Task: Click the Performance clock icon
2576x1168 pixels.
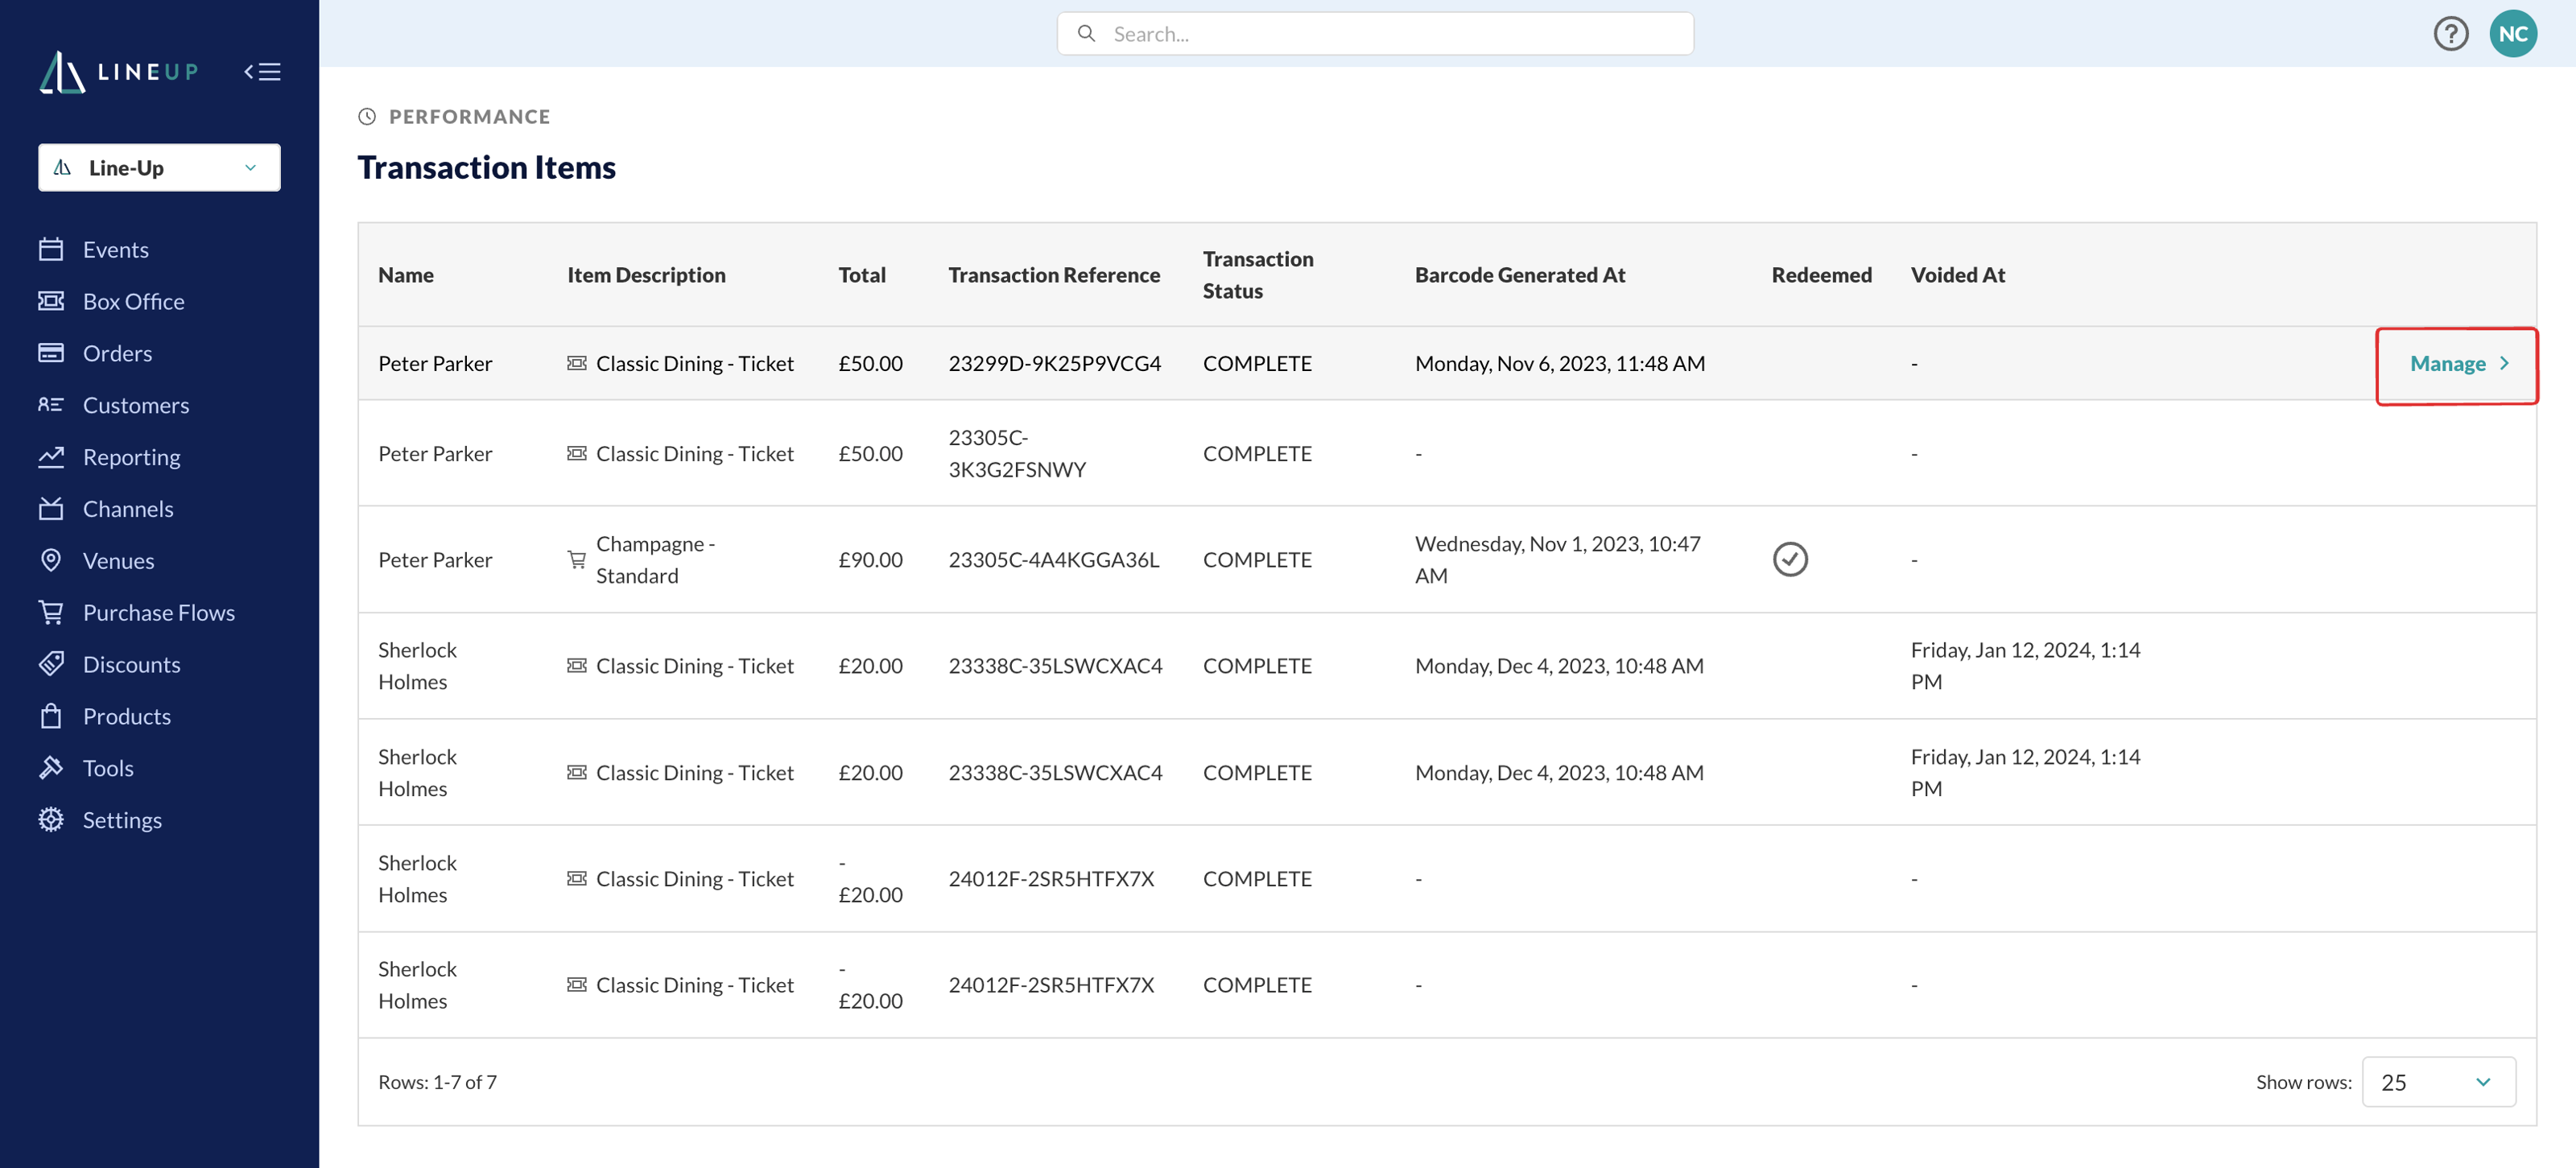Action: click(367, 117)
